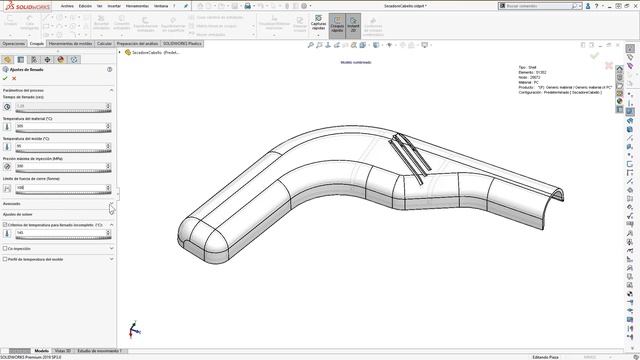Toggle Instant 2D tool

point(353,25)
